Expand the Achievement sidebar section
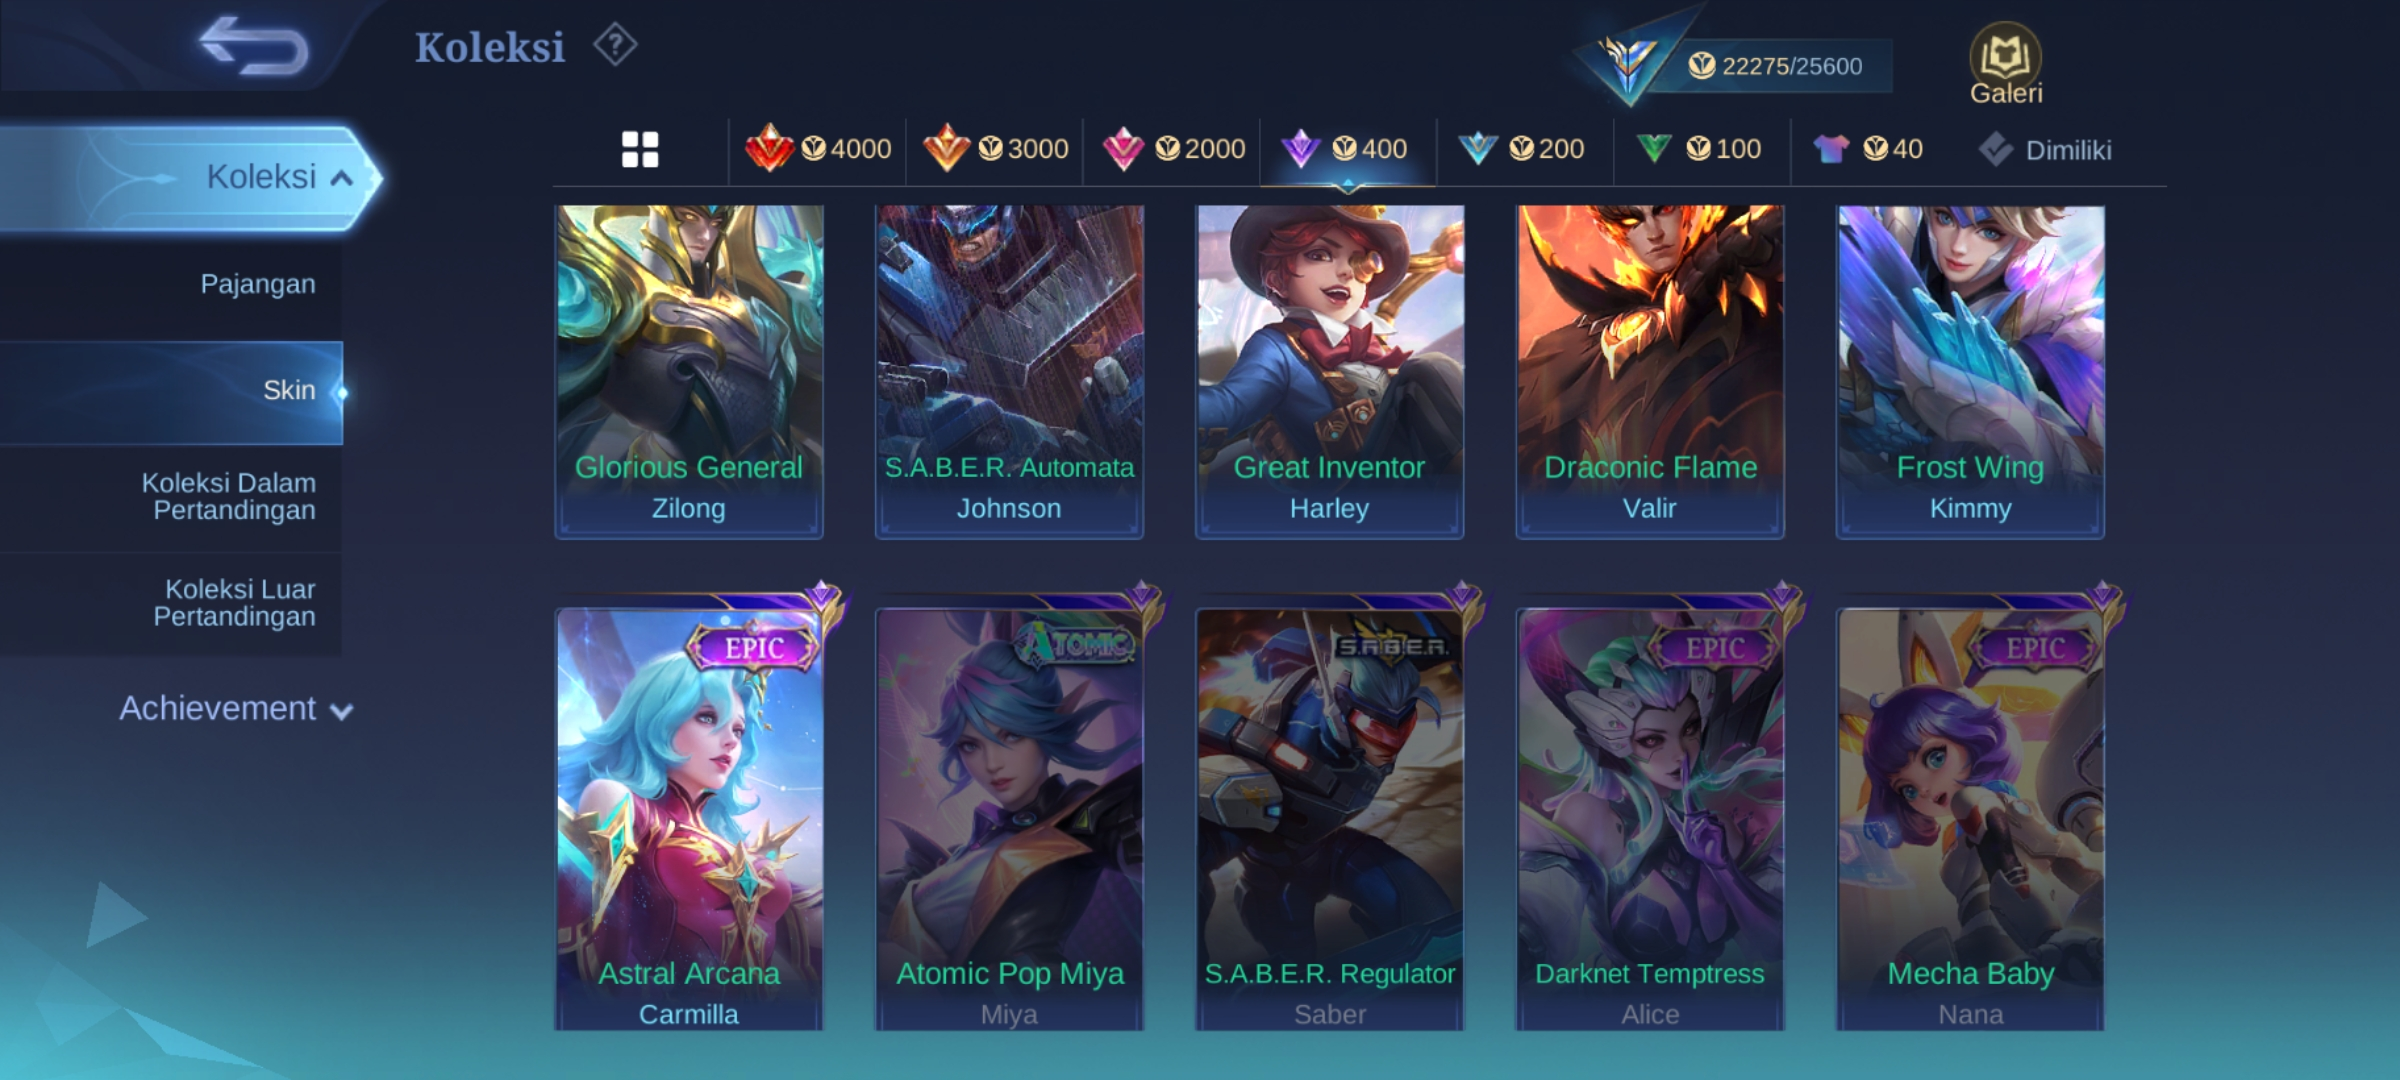 tap(236, 708)
